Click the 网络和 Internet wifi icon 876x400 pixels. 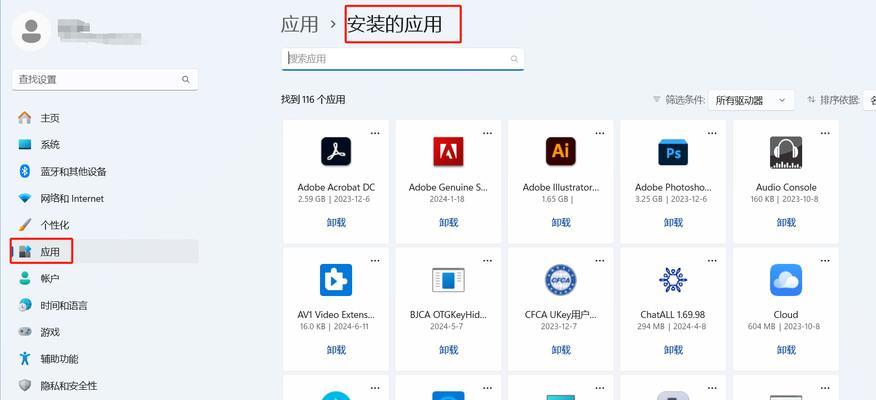(25, 198)
